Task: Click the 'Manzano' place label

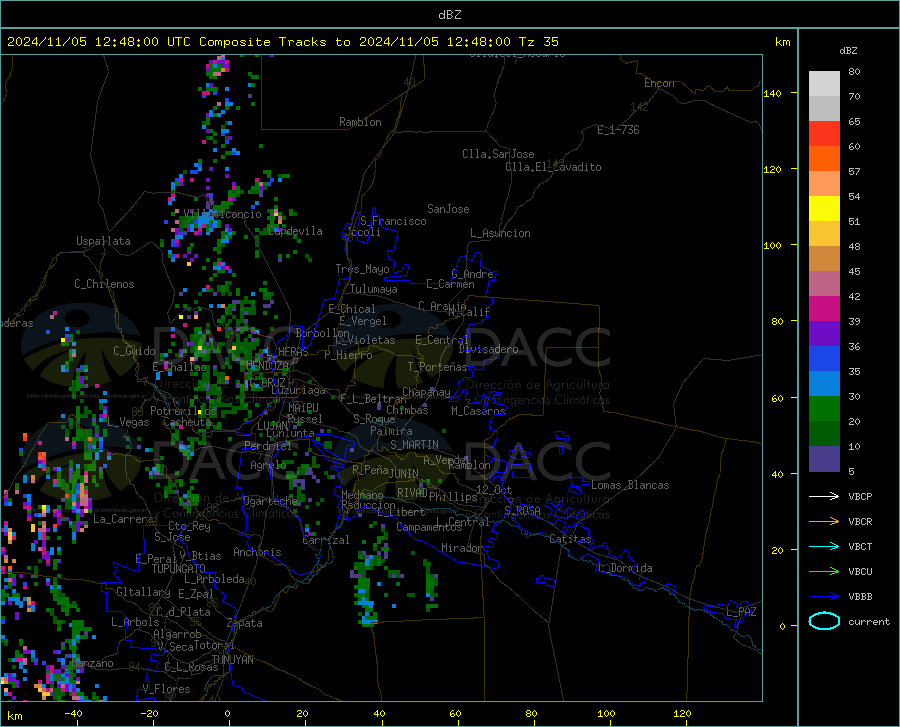Action: click(92, 663)
